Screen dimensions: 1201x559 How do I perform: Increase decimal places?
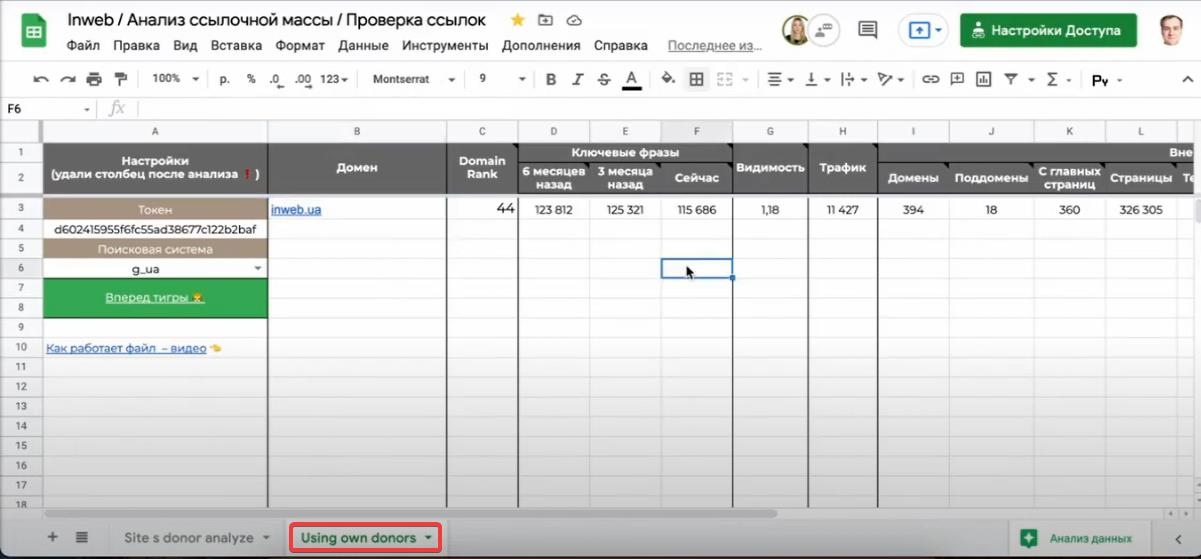click(x=303, y=79)
